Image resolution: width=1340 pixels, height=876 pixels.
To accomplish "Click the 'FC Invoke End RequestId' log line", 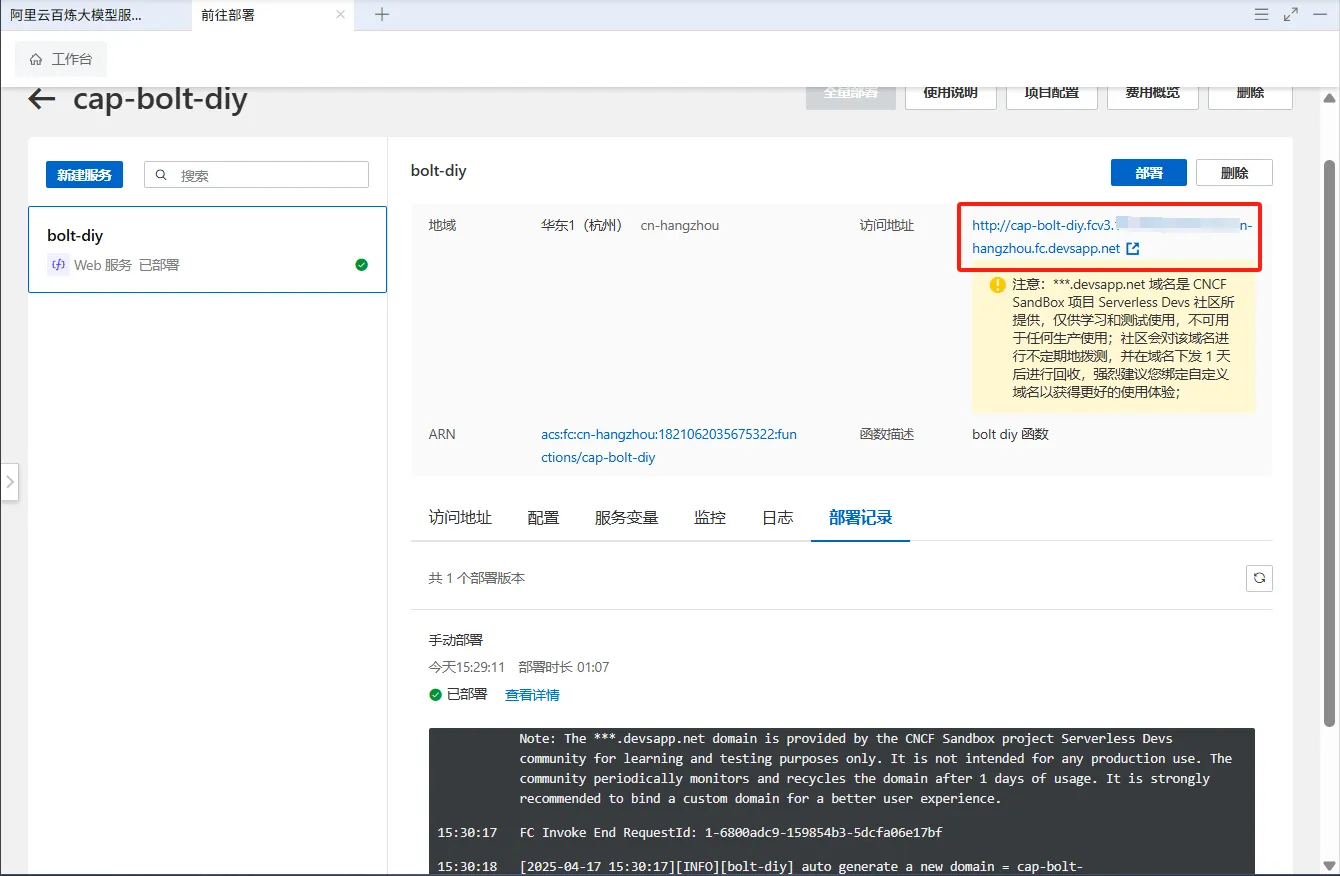I will [x=731, y=833].
